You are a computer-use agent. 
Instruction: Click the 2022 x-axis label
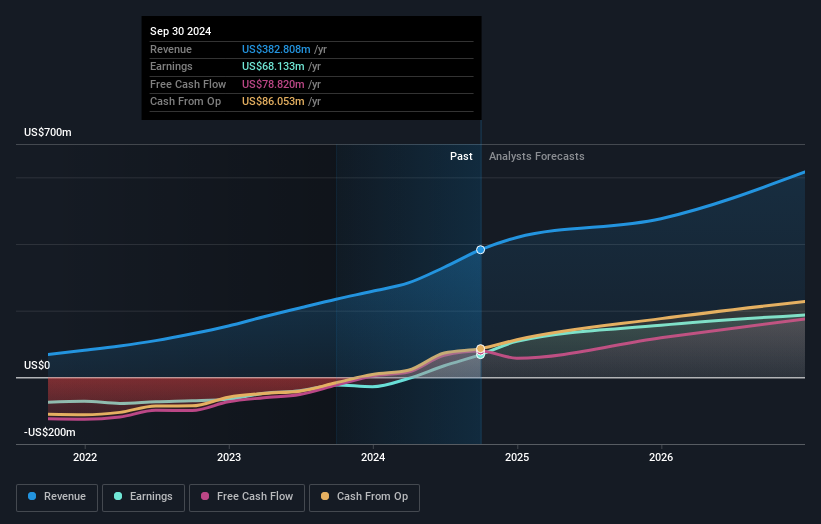85,458
